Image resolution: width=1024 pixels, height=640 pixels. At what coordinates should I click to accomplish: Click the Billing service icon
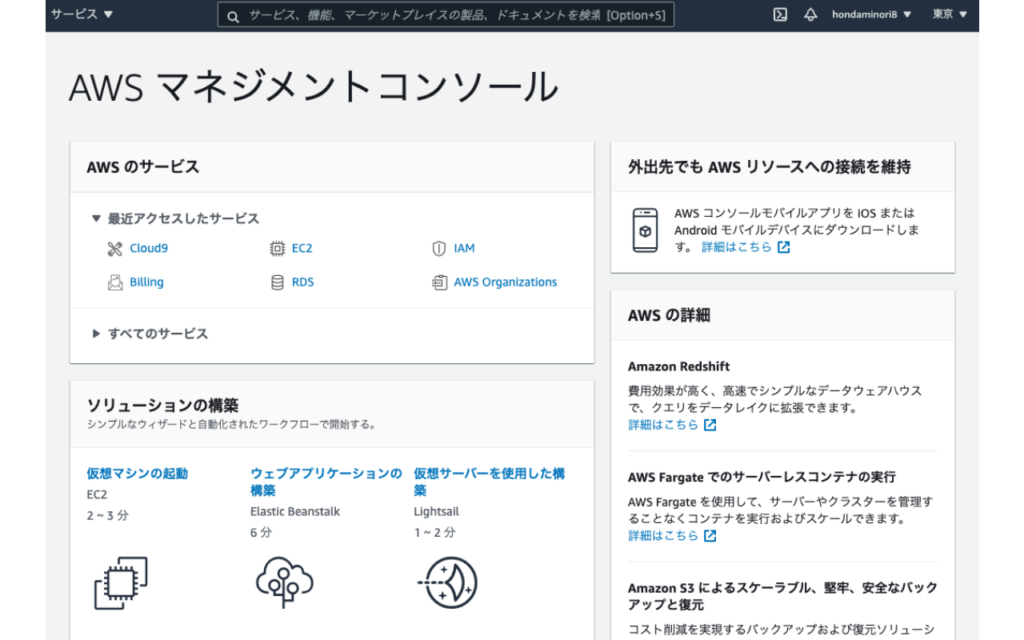[115, 283]
